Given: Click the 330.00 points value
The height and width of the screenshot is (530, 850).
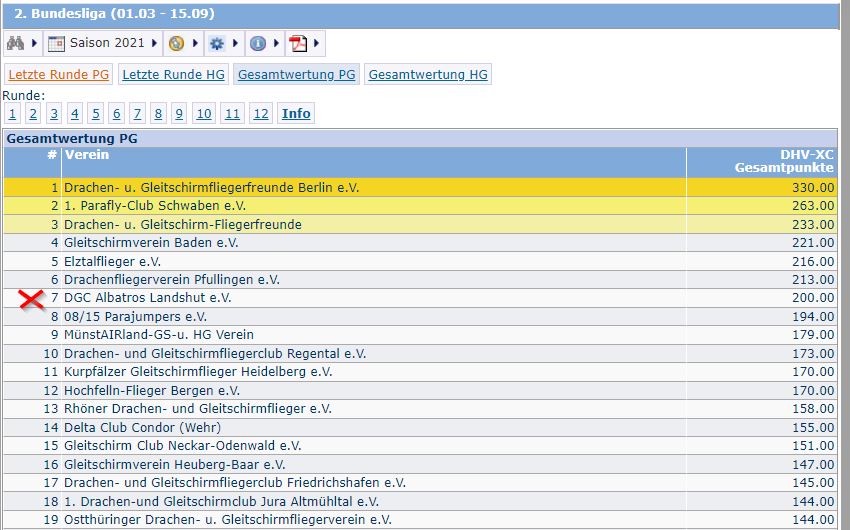Looking at the screenshot, I should 813,188.
